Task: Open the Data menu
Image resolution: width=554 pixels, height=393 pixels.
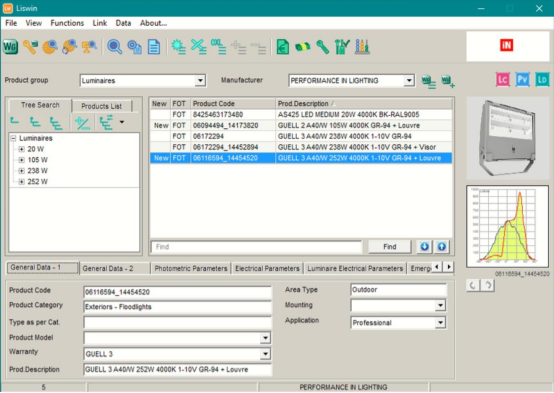Action: click(123, 23)
